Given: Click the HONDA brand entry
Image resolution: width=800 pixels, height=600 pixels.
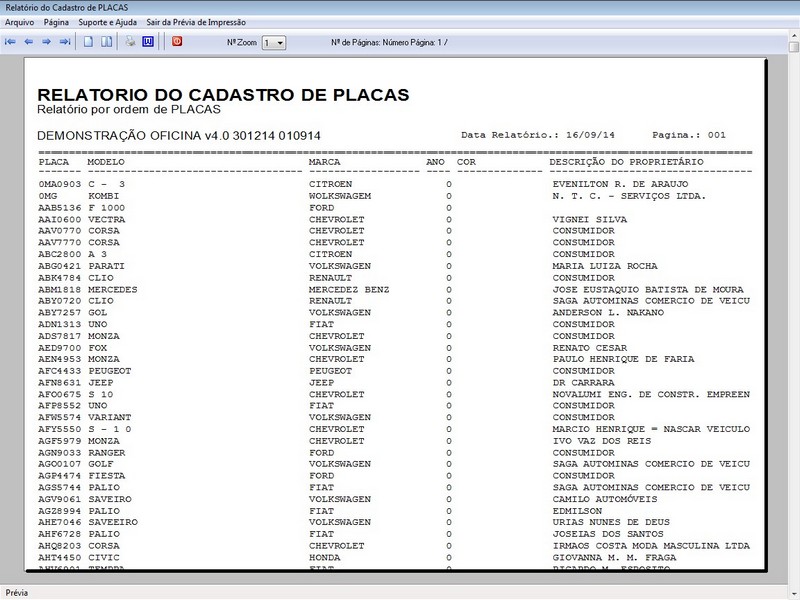Looking at the screenshot, I should pyautogui.click(x=324, y=558).
